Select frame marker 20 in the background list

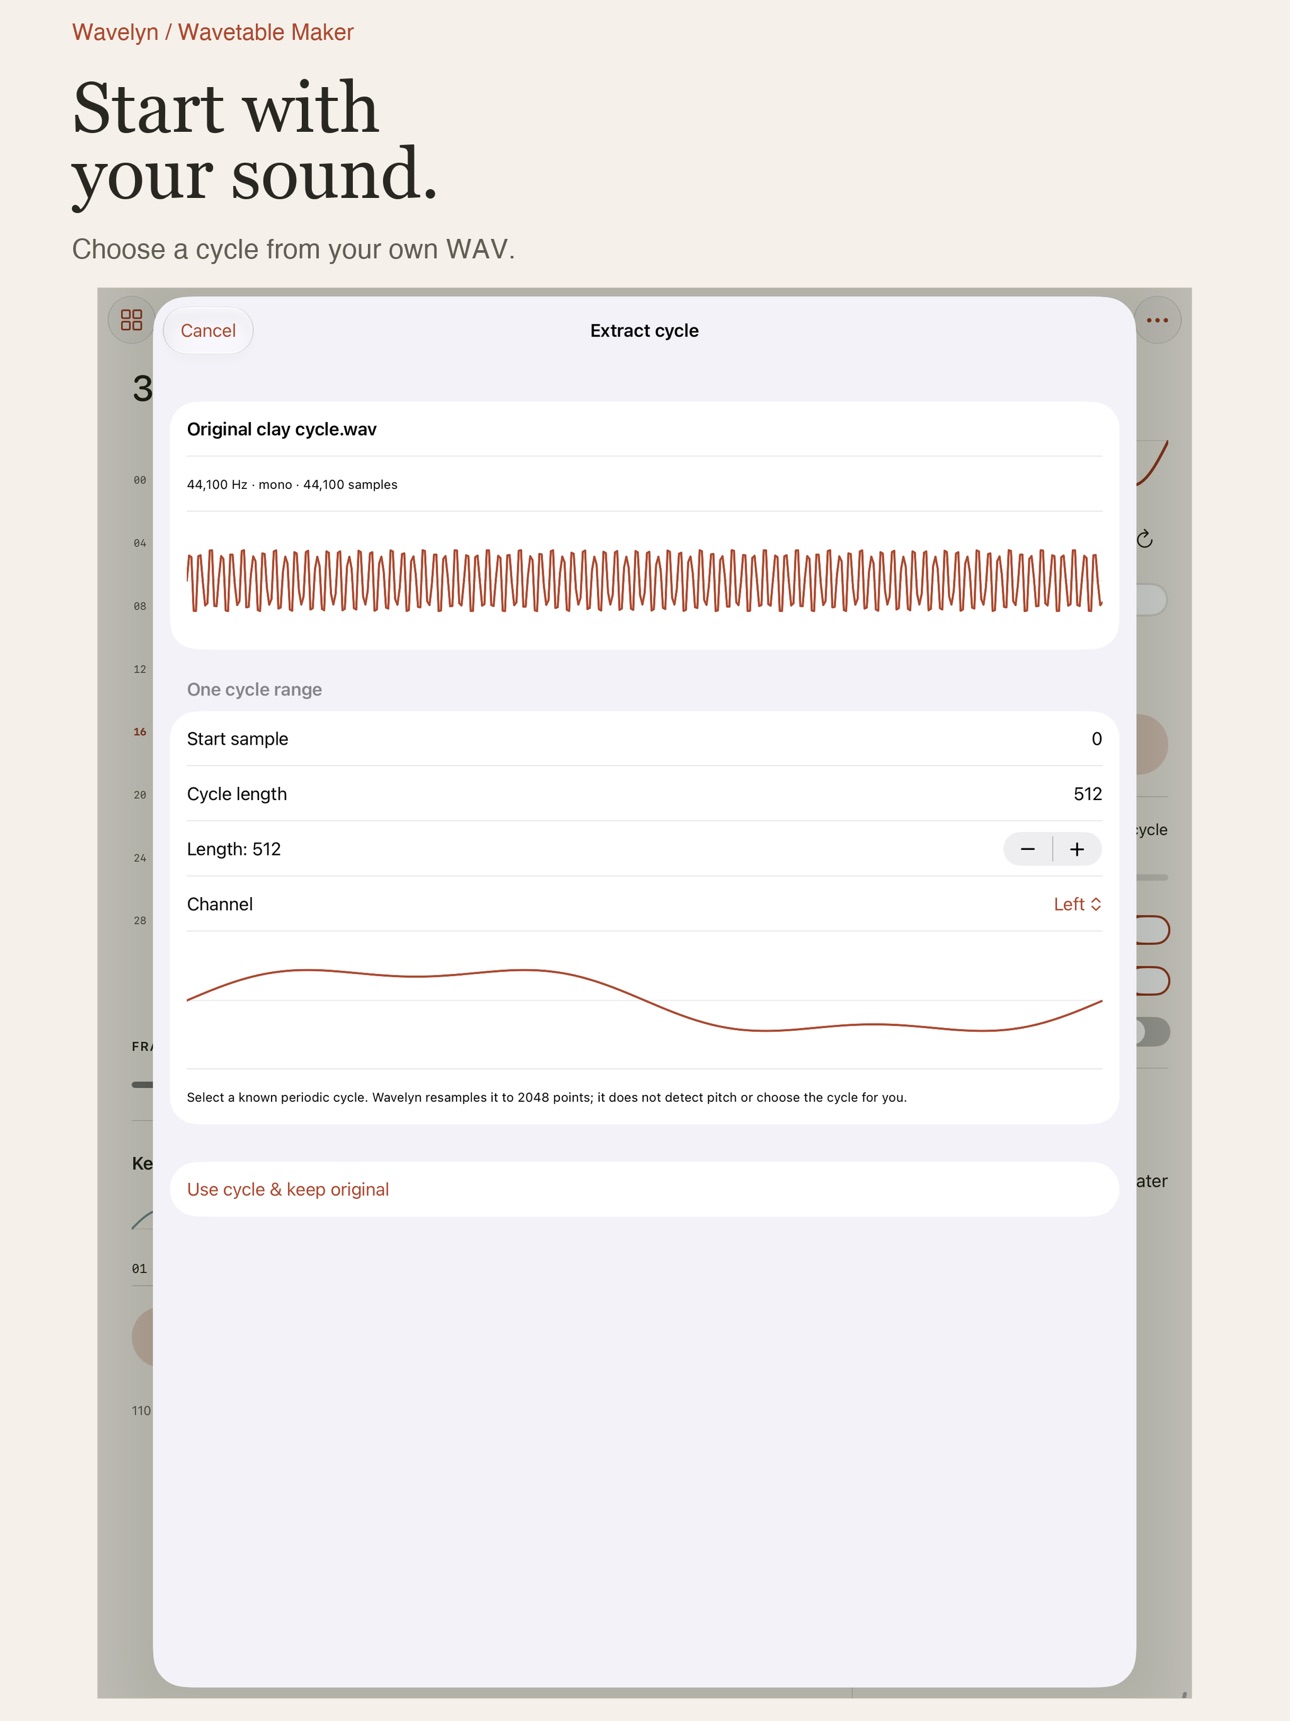(x=140, y=795)
